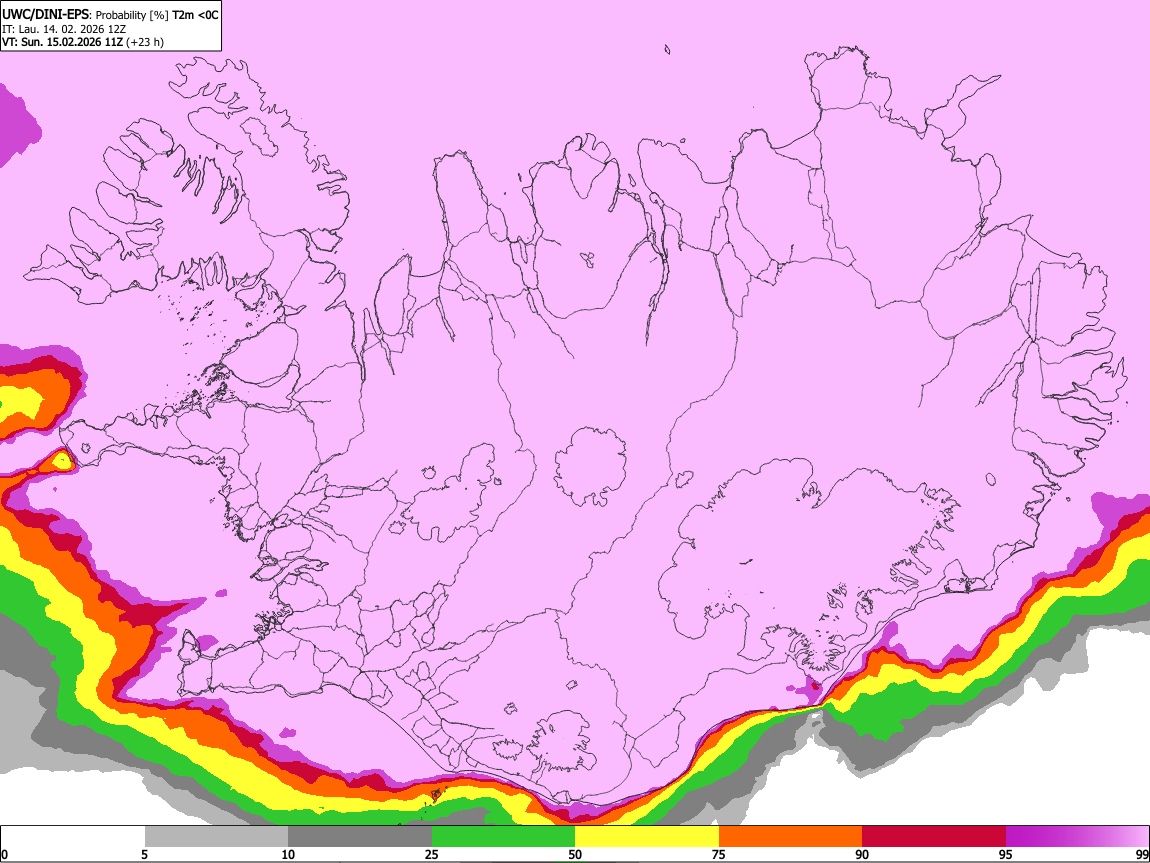Click the legend value '95'

pos(1006,854)
